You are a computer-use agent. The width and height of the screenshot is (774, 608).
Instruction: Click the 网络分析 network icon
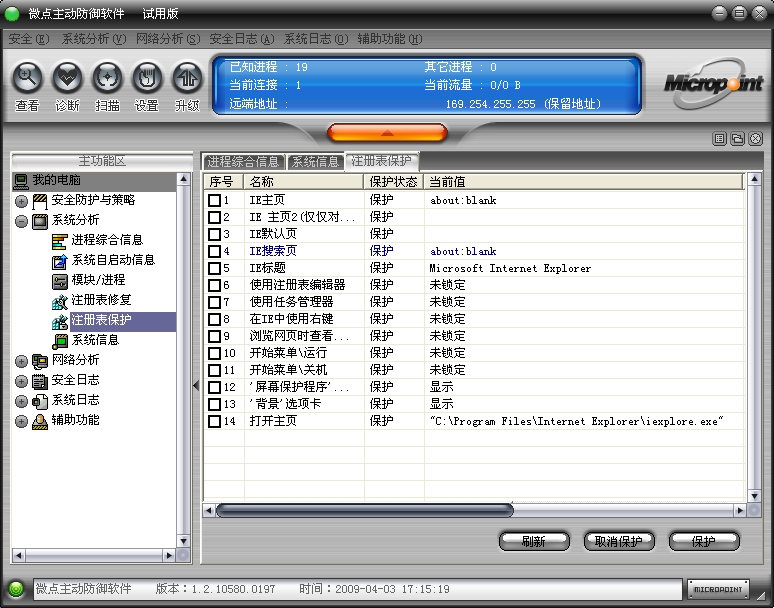click(40, 361)
